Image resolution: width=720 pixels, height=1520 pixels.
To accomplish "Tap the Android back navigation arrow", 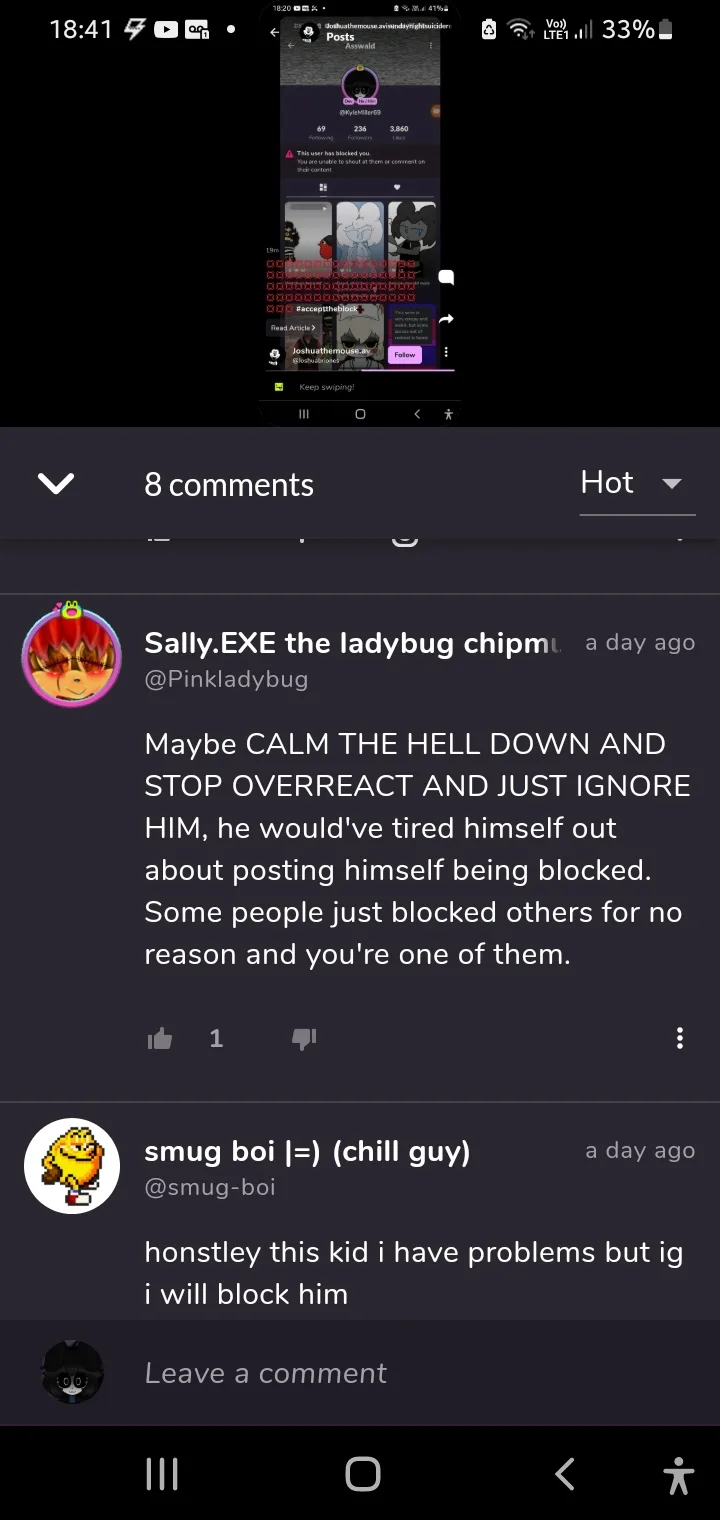I will coord(565,1474).
